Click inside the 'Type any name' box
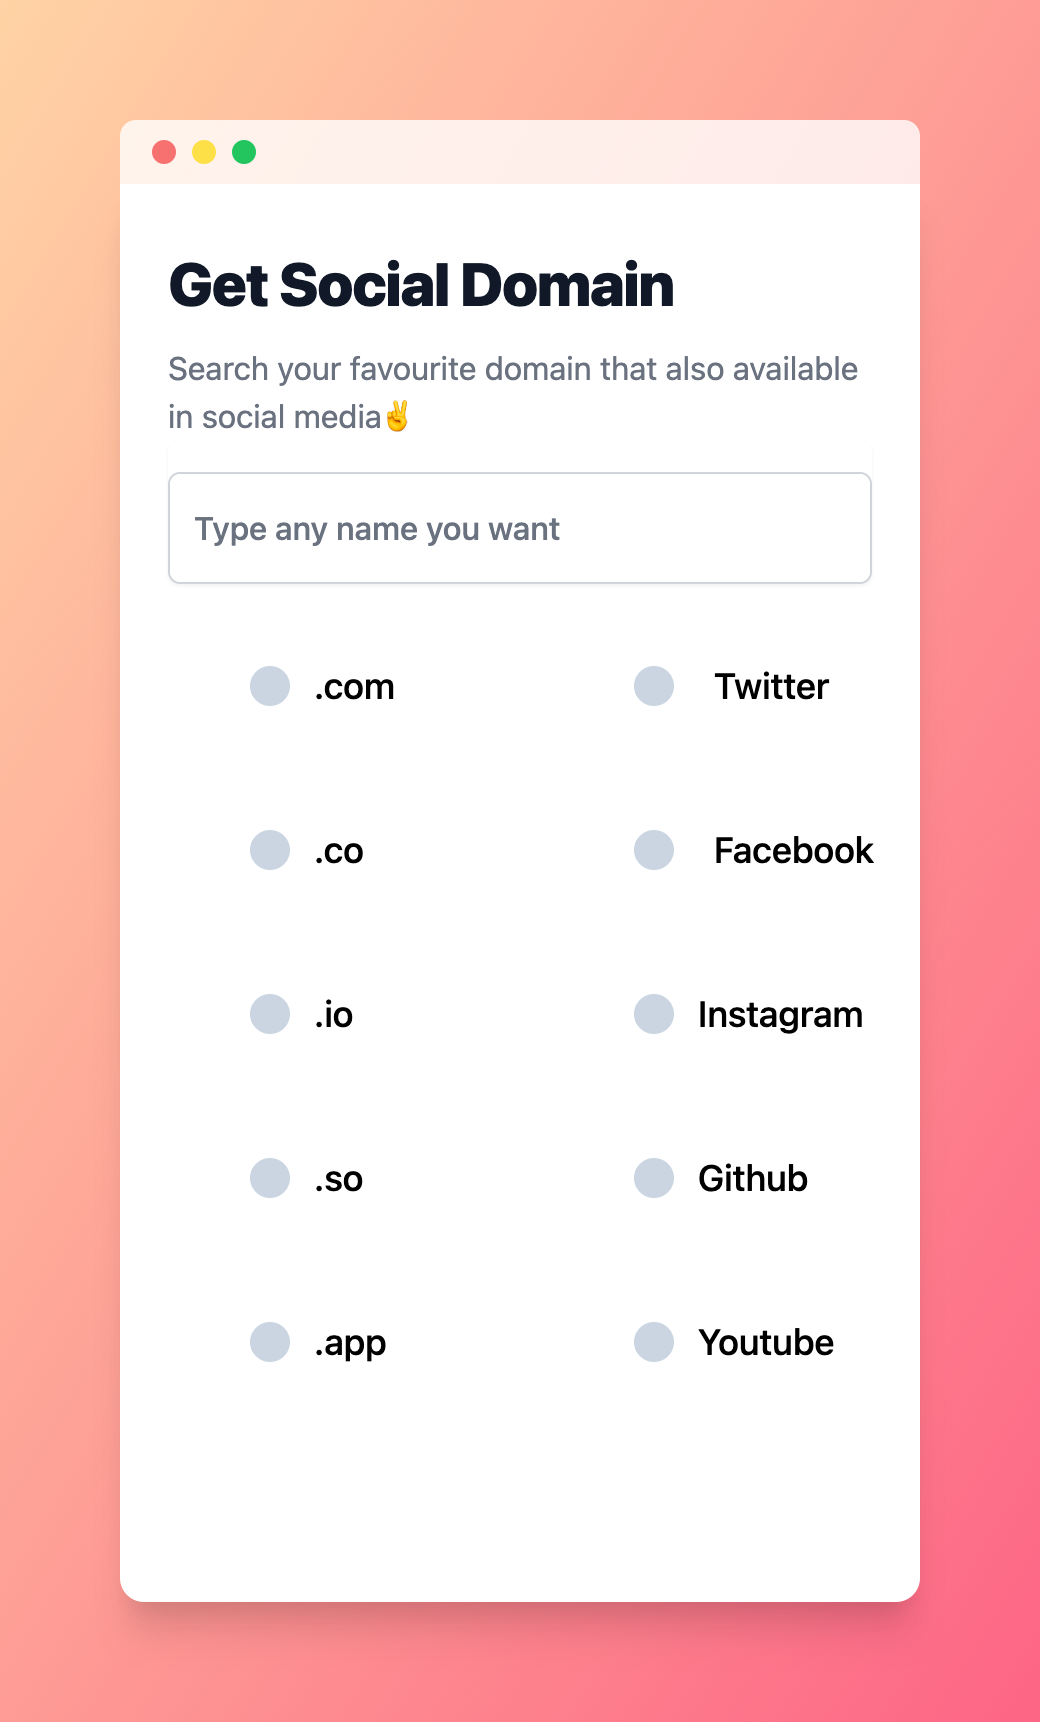This screenshot has height=1722, width=1040. 519,527
